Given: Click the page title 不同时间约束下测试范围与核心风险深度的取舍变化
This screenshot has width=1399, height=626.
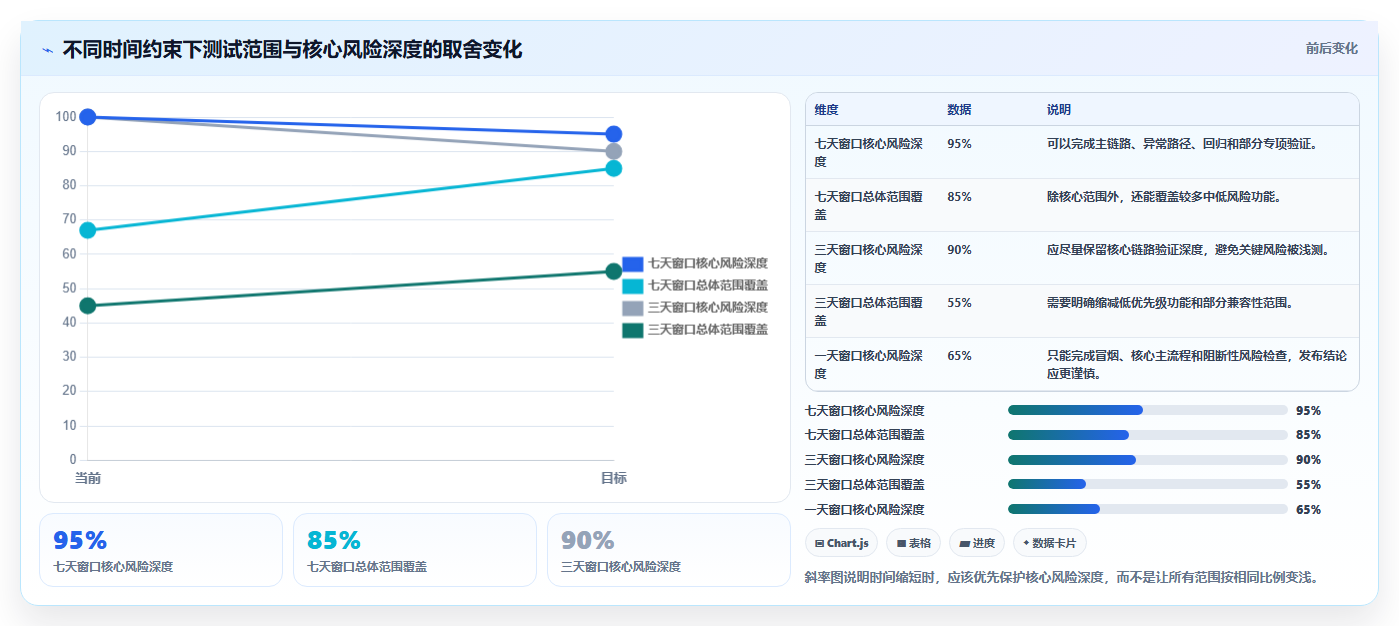Looking at the screenshot, I should point(292,50).
